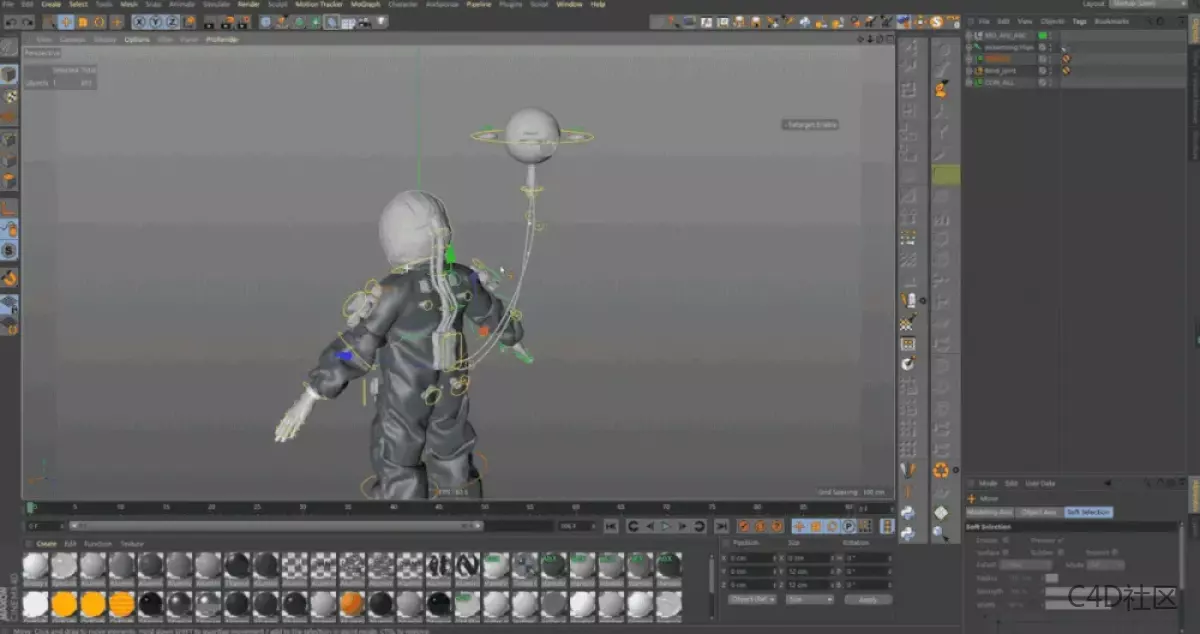Select the first orange material swatch

(64, 604)
